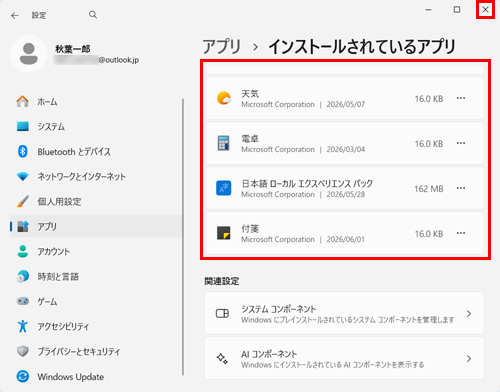
Task: Open Bluetooth とデバイス settings
Action: coord(96,151)
